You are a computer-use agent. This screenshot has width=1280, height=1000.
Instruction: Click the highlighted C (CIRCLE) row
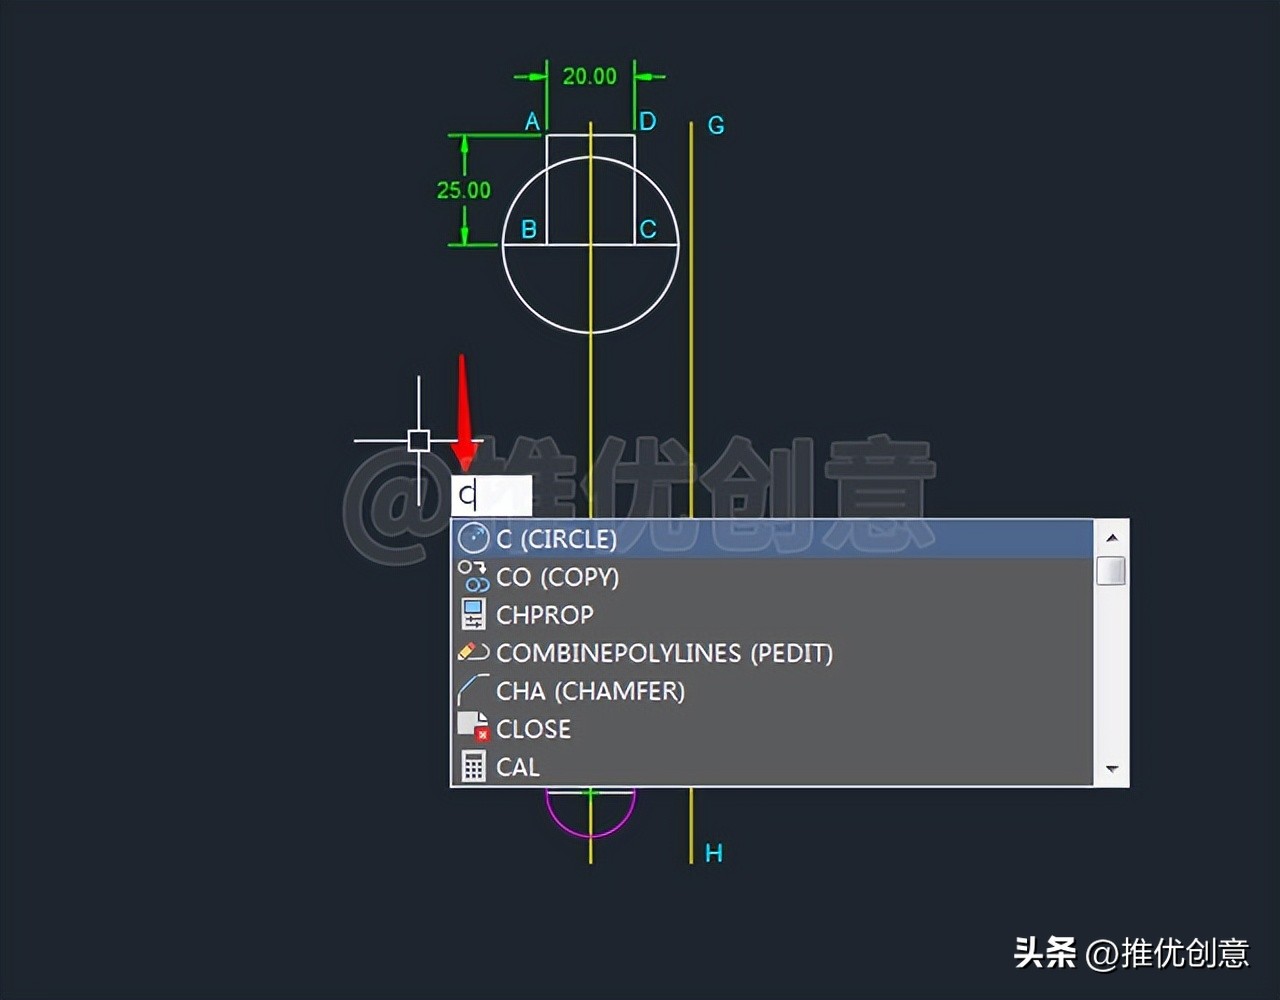700,538
